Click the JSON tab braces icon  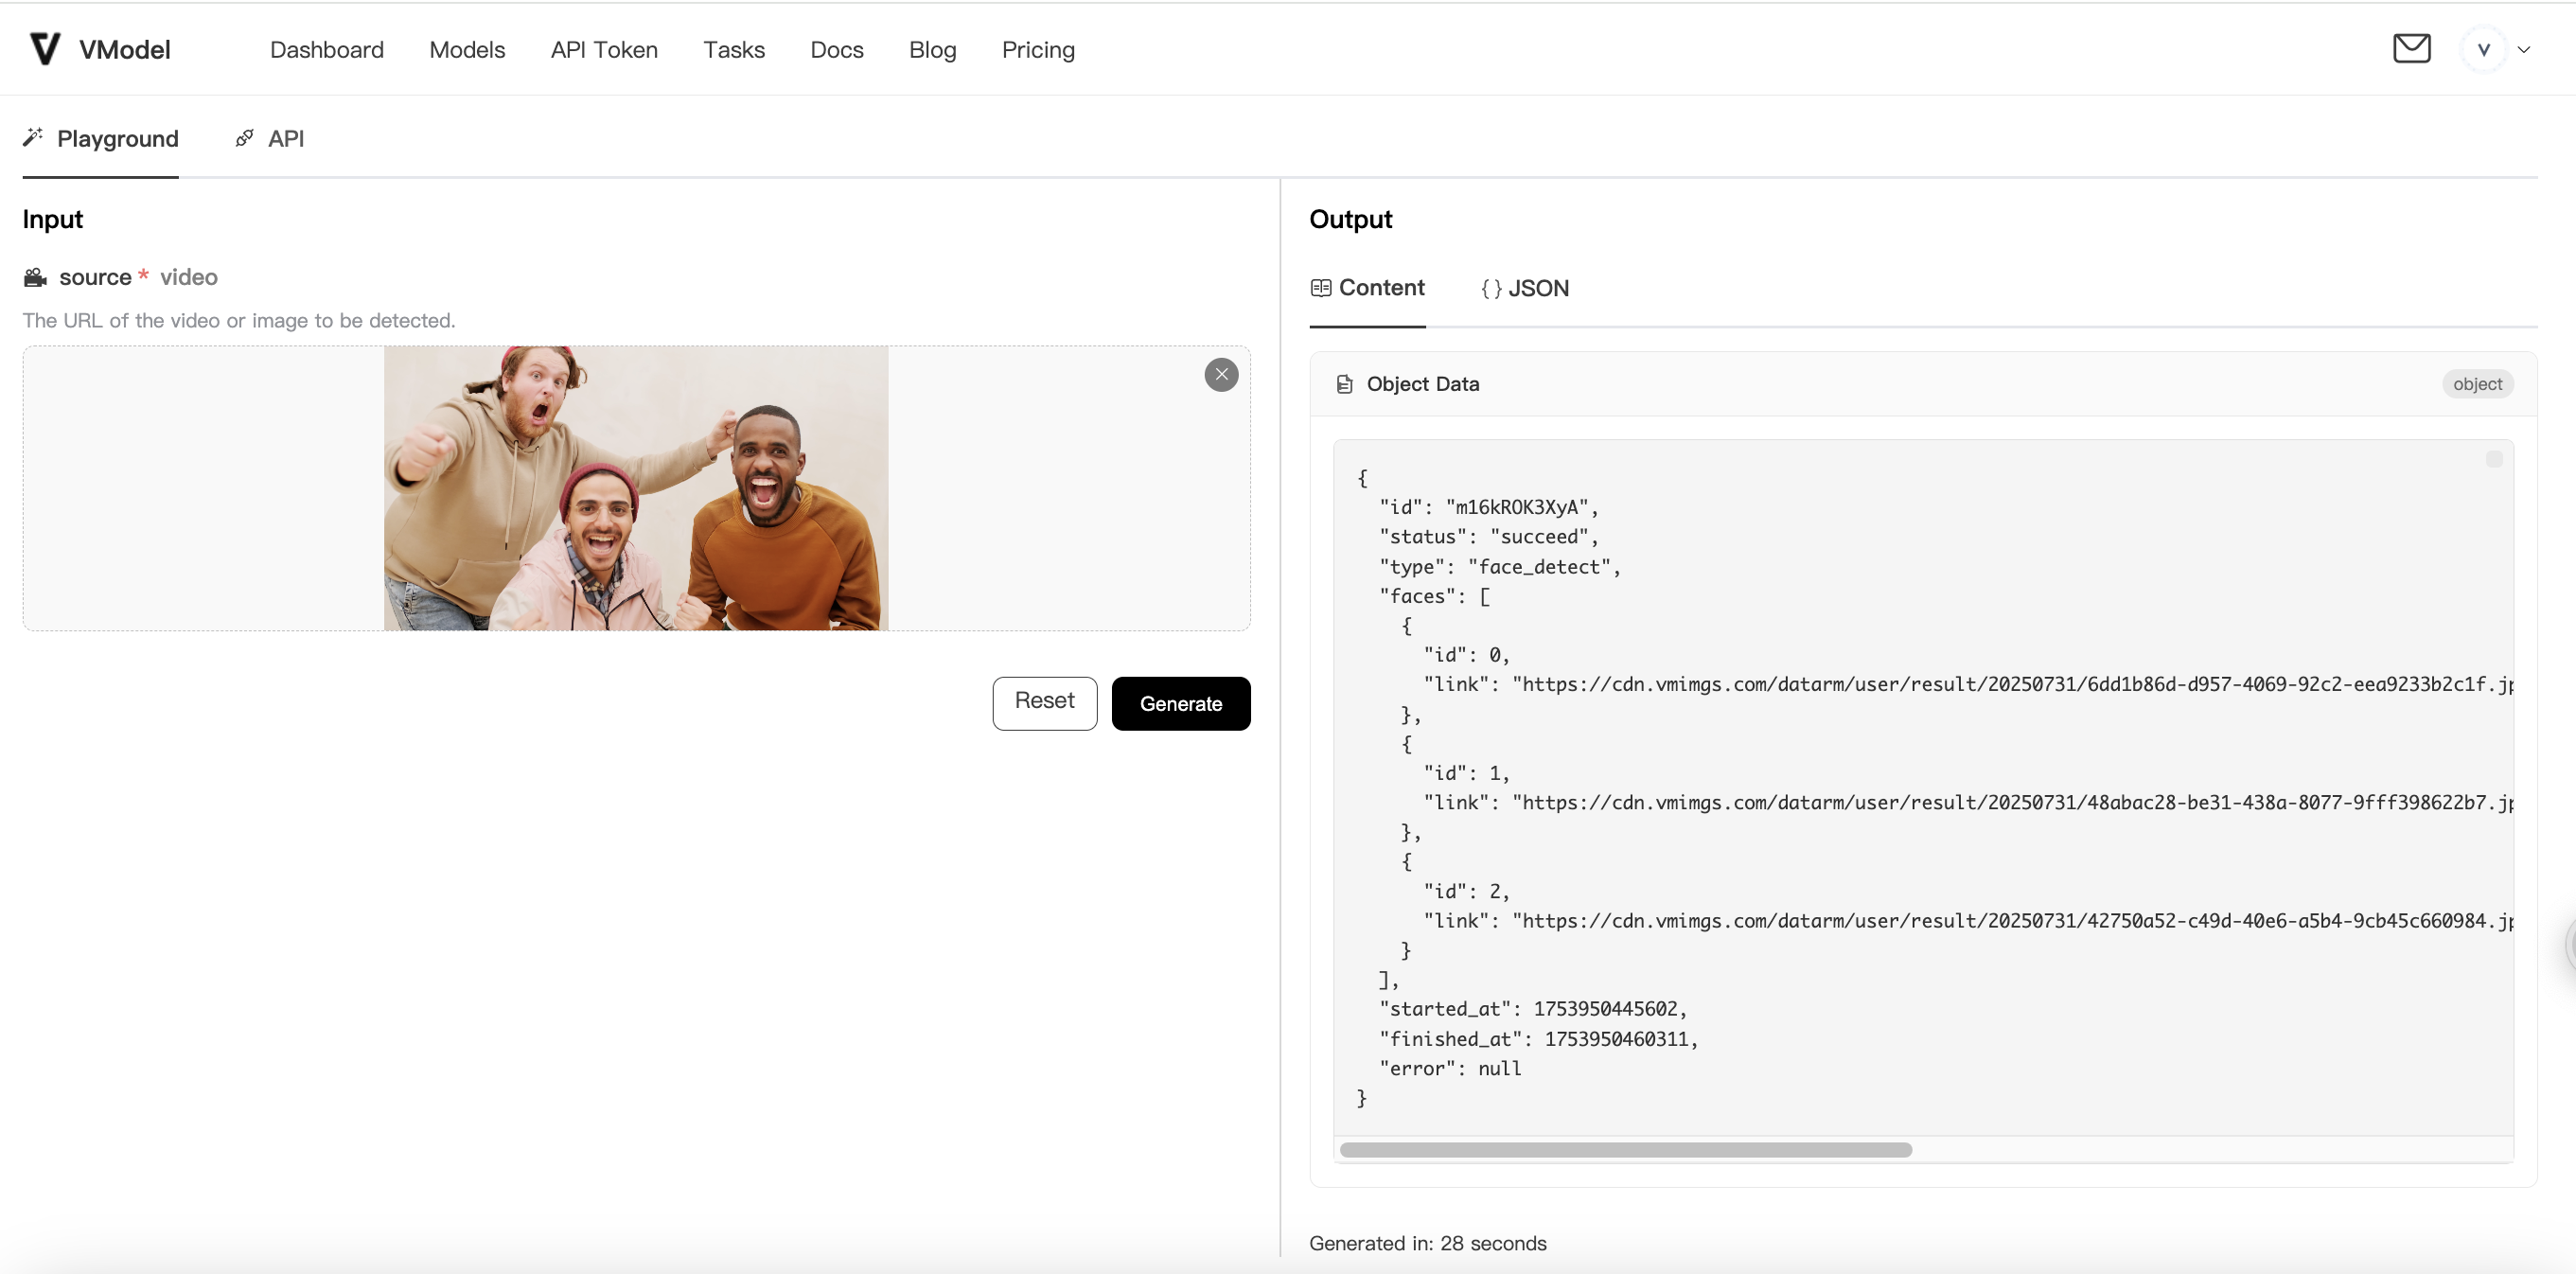(x=1491, y=289)
